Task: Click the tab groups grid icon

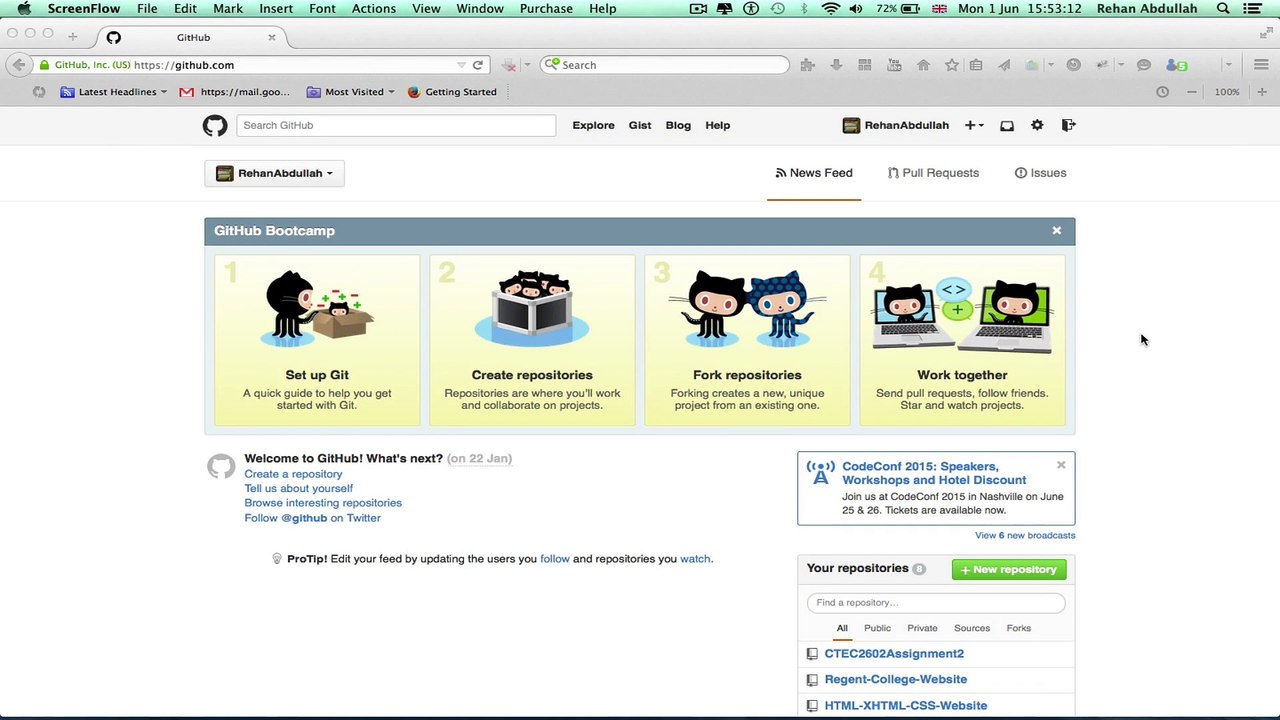Action: point(865,65)
